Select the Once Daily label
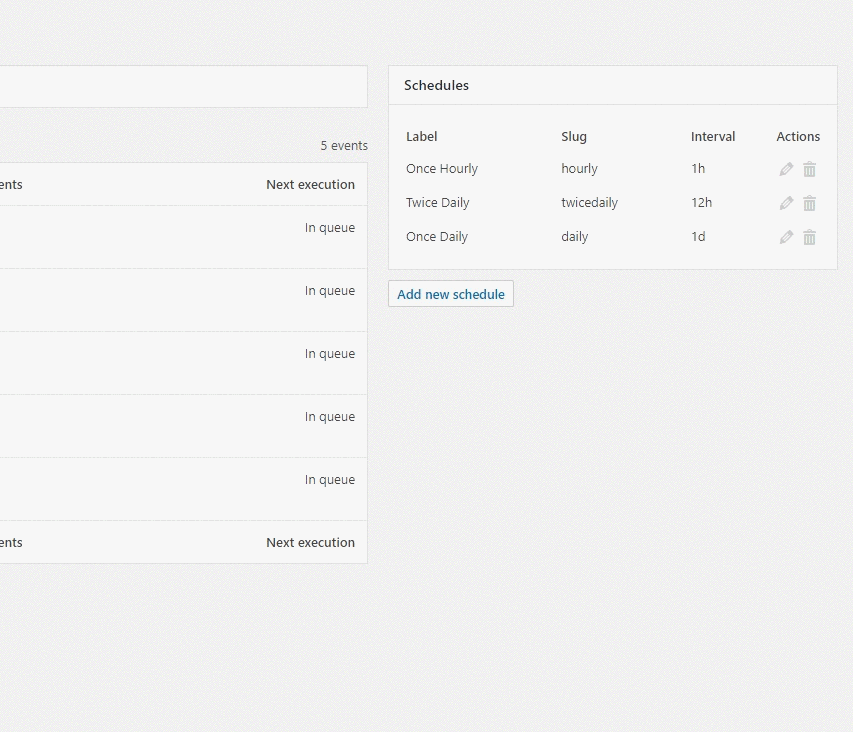 (x=437, y=237)
